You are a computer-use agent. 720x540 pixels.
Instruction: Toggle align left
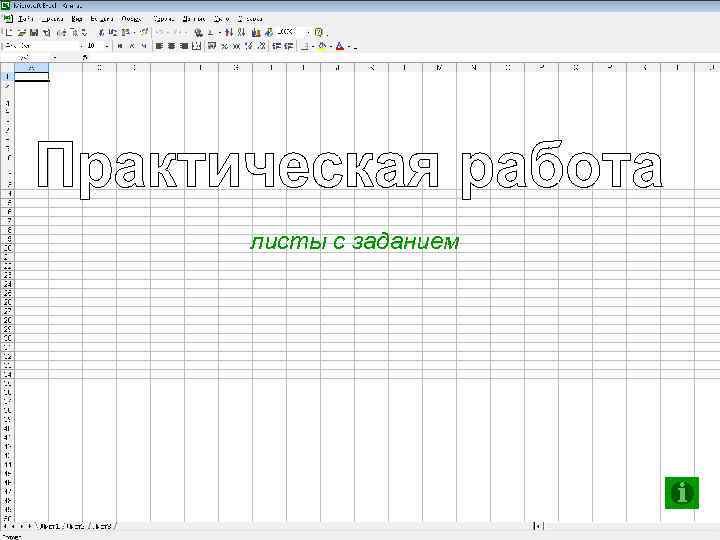coord(159,46)
